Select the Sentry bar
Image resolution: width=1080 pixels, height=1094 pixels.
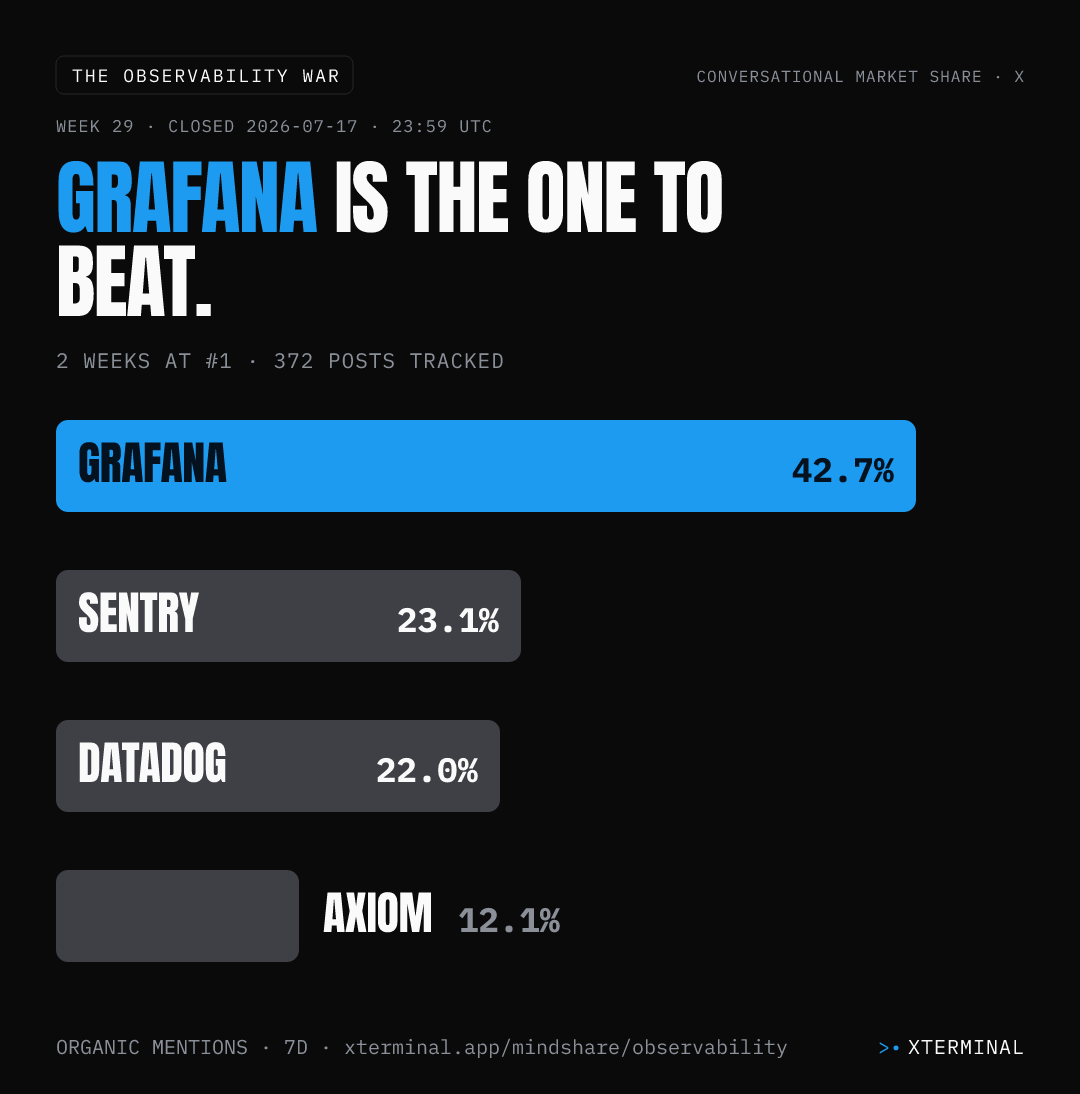288,616
